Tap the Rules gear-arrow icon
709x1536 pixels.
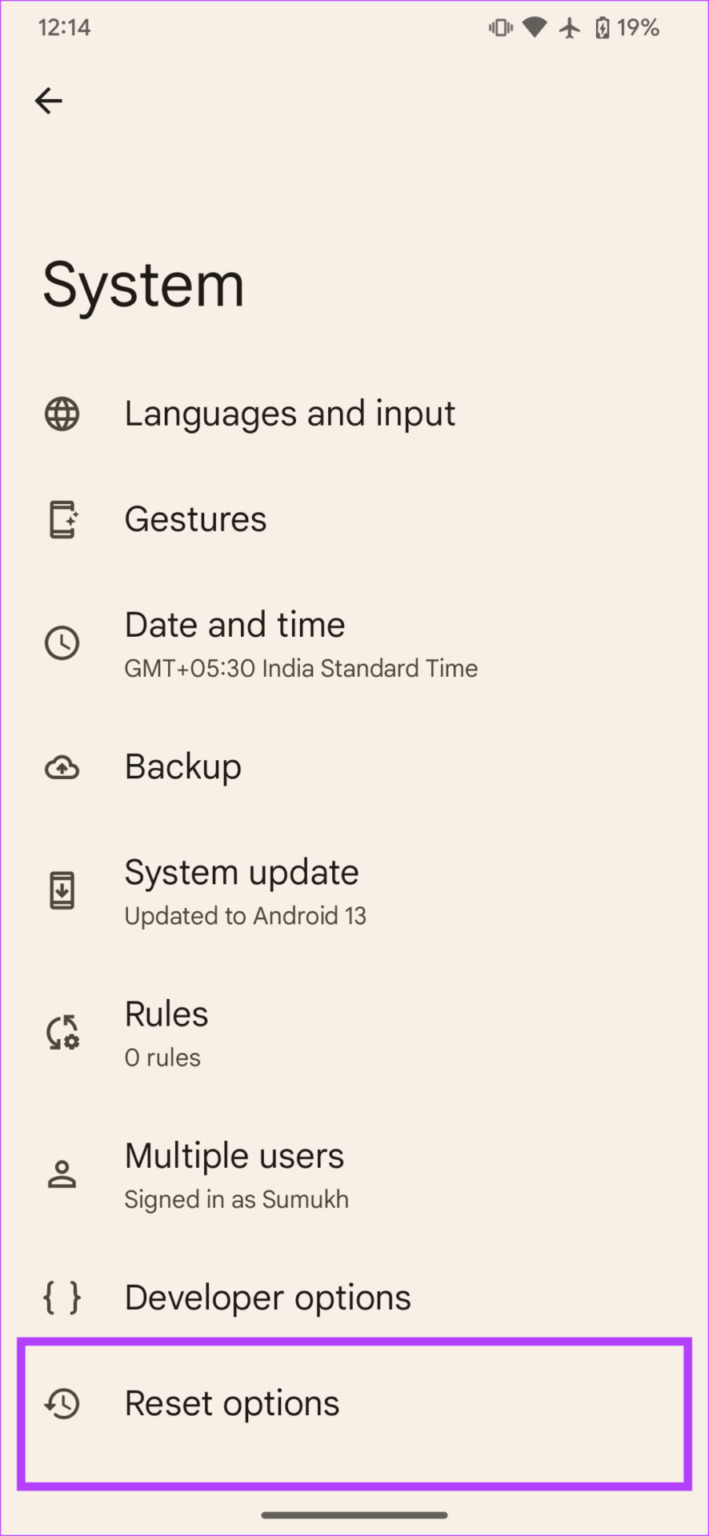pos(62,1032)
